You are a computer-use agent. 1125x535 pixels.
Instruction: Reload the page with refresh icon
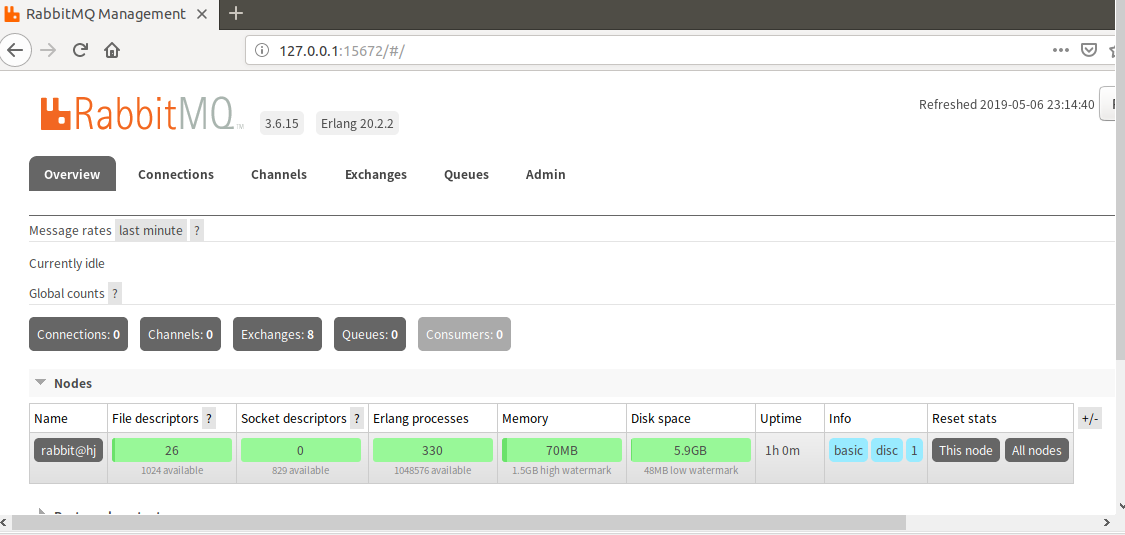[x=80, y=50]
